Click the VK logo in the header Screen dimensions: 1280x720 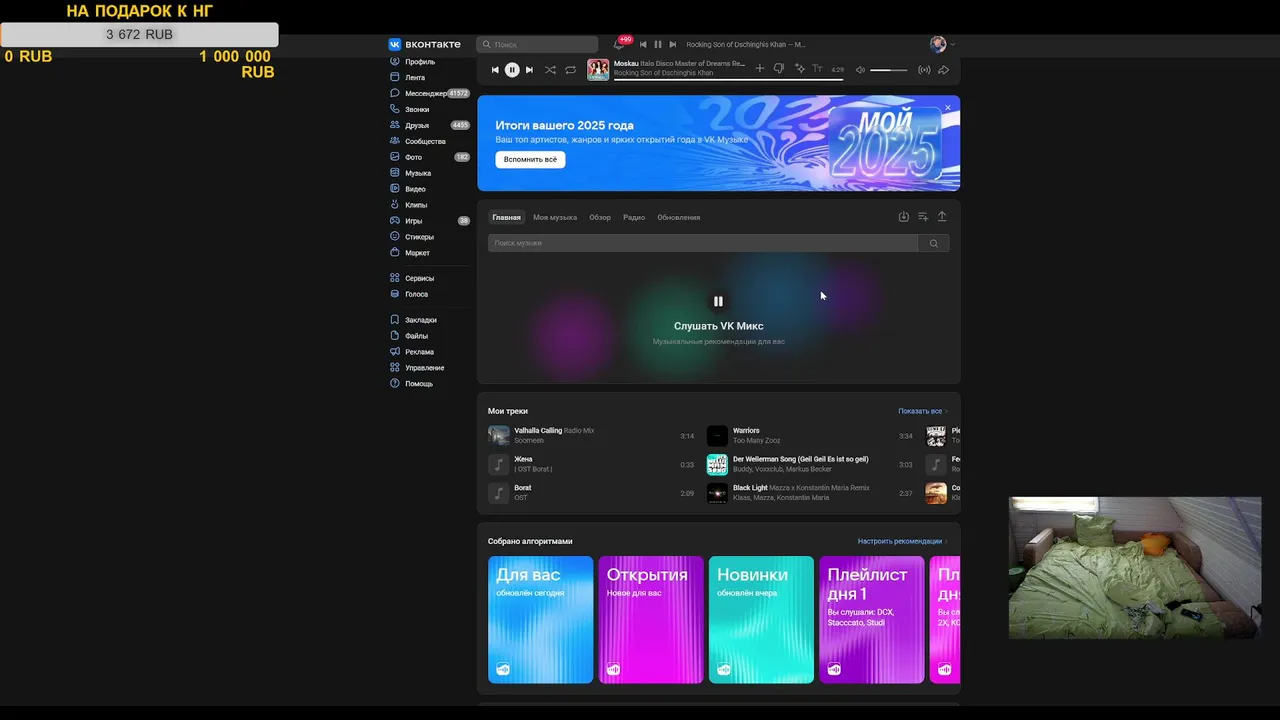tap(424, 44)
